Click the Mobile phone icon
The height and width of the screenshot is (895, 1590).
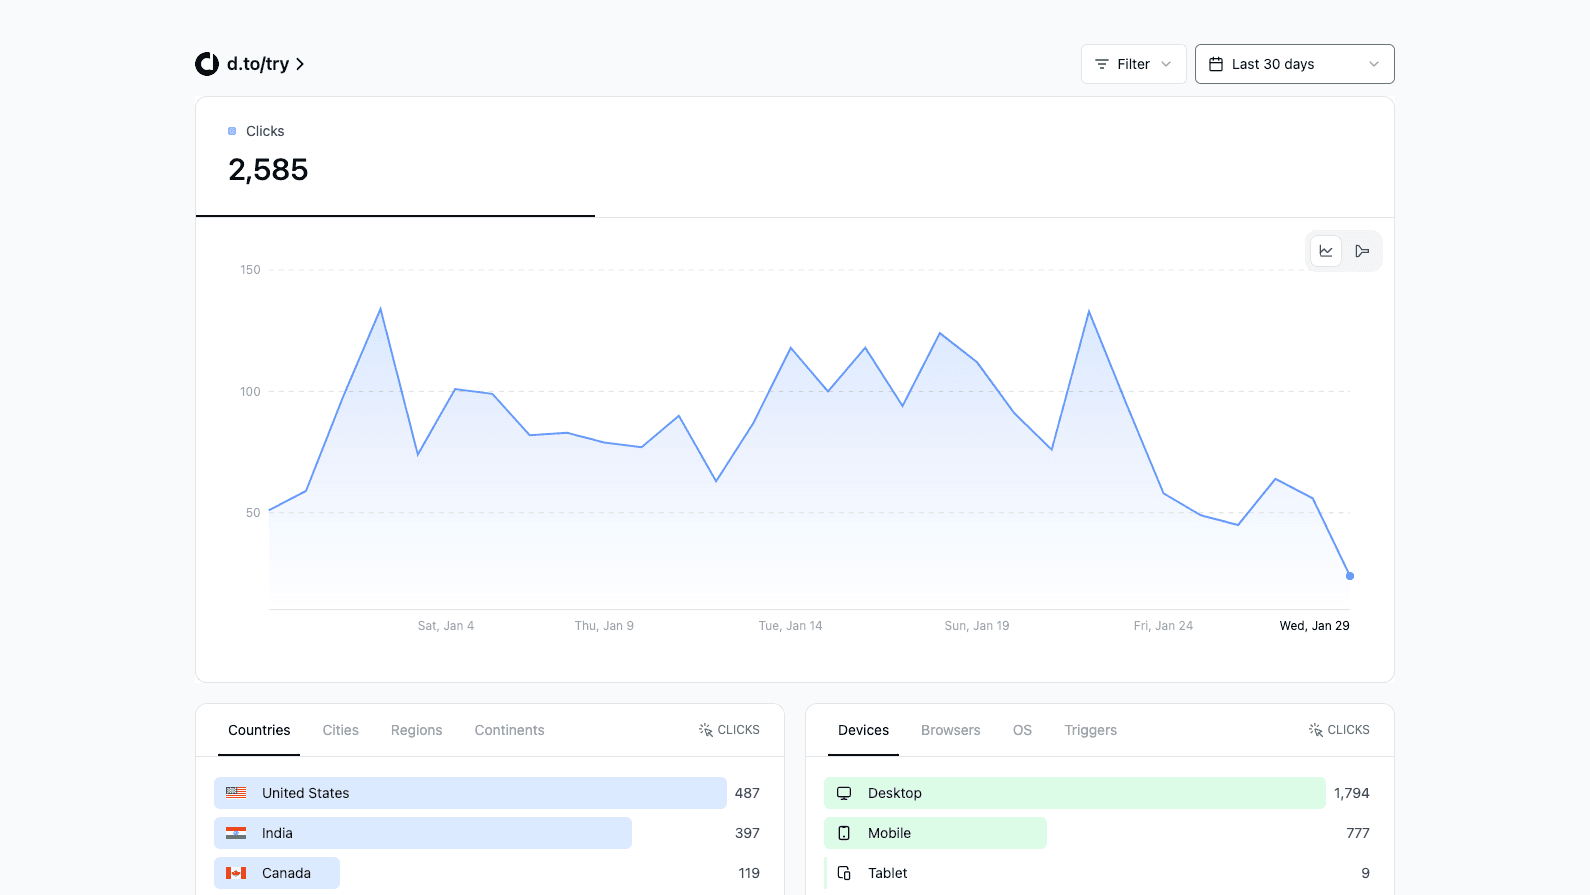pyautogui.click(x=844, y=833)
